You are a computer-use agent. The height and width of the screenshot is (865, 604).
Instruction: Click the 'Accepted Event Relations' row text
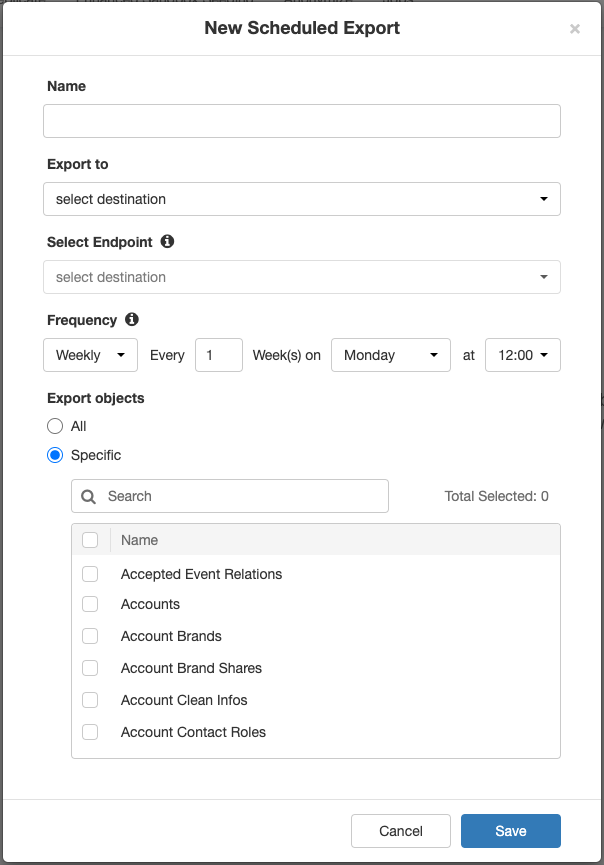coord(201,574)
